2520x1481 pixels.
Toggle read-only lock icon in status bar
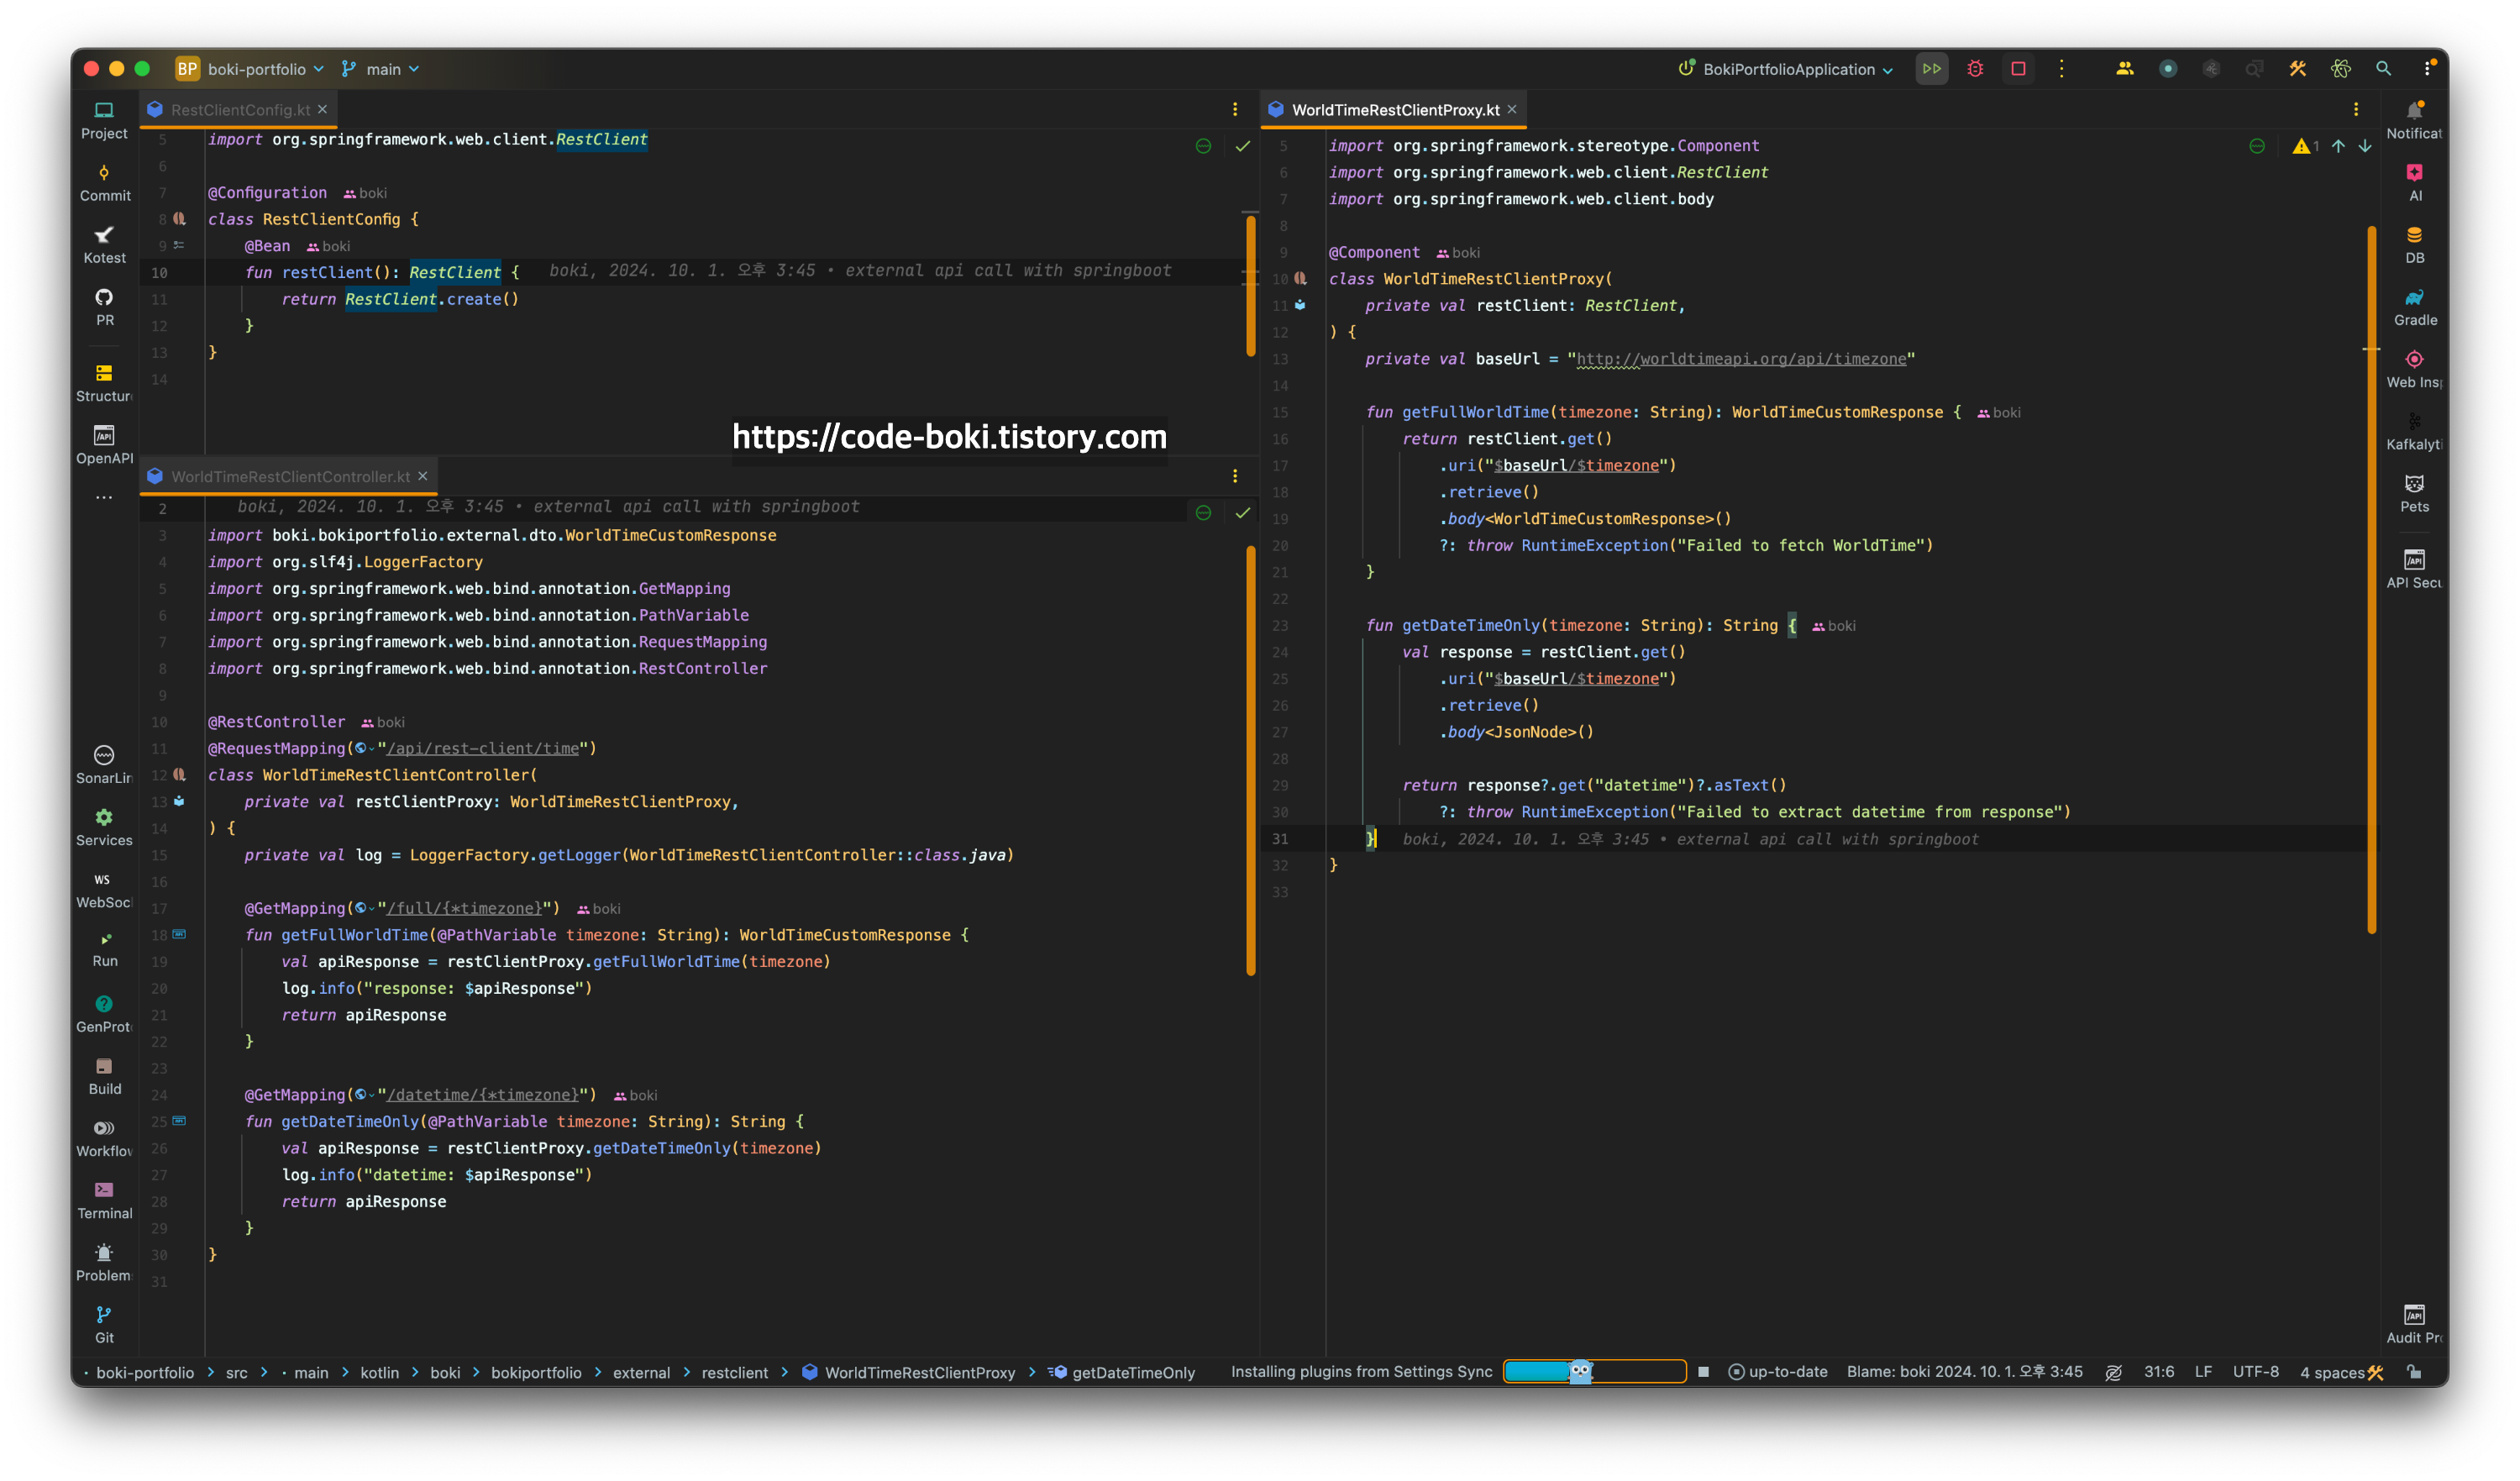2414,1372
